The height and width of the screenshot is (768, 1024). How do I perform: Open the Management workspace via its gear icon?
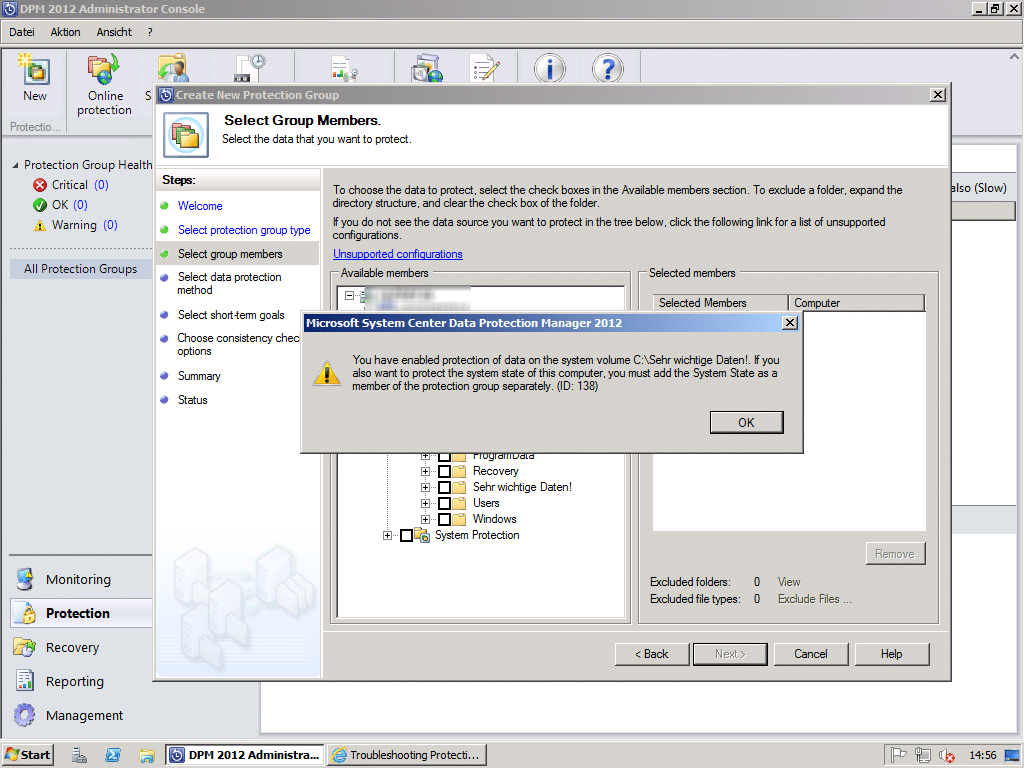25,715
